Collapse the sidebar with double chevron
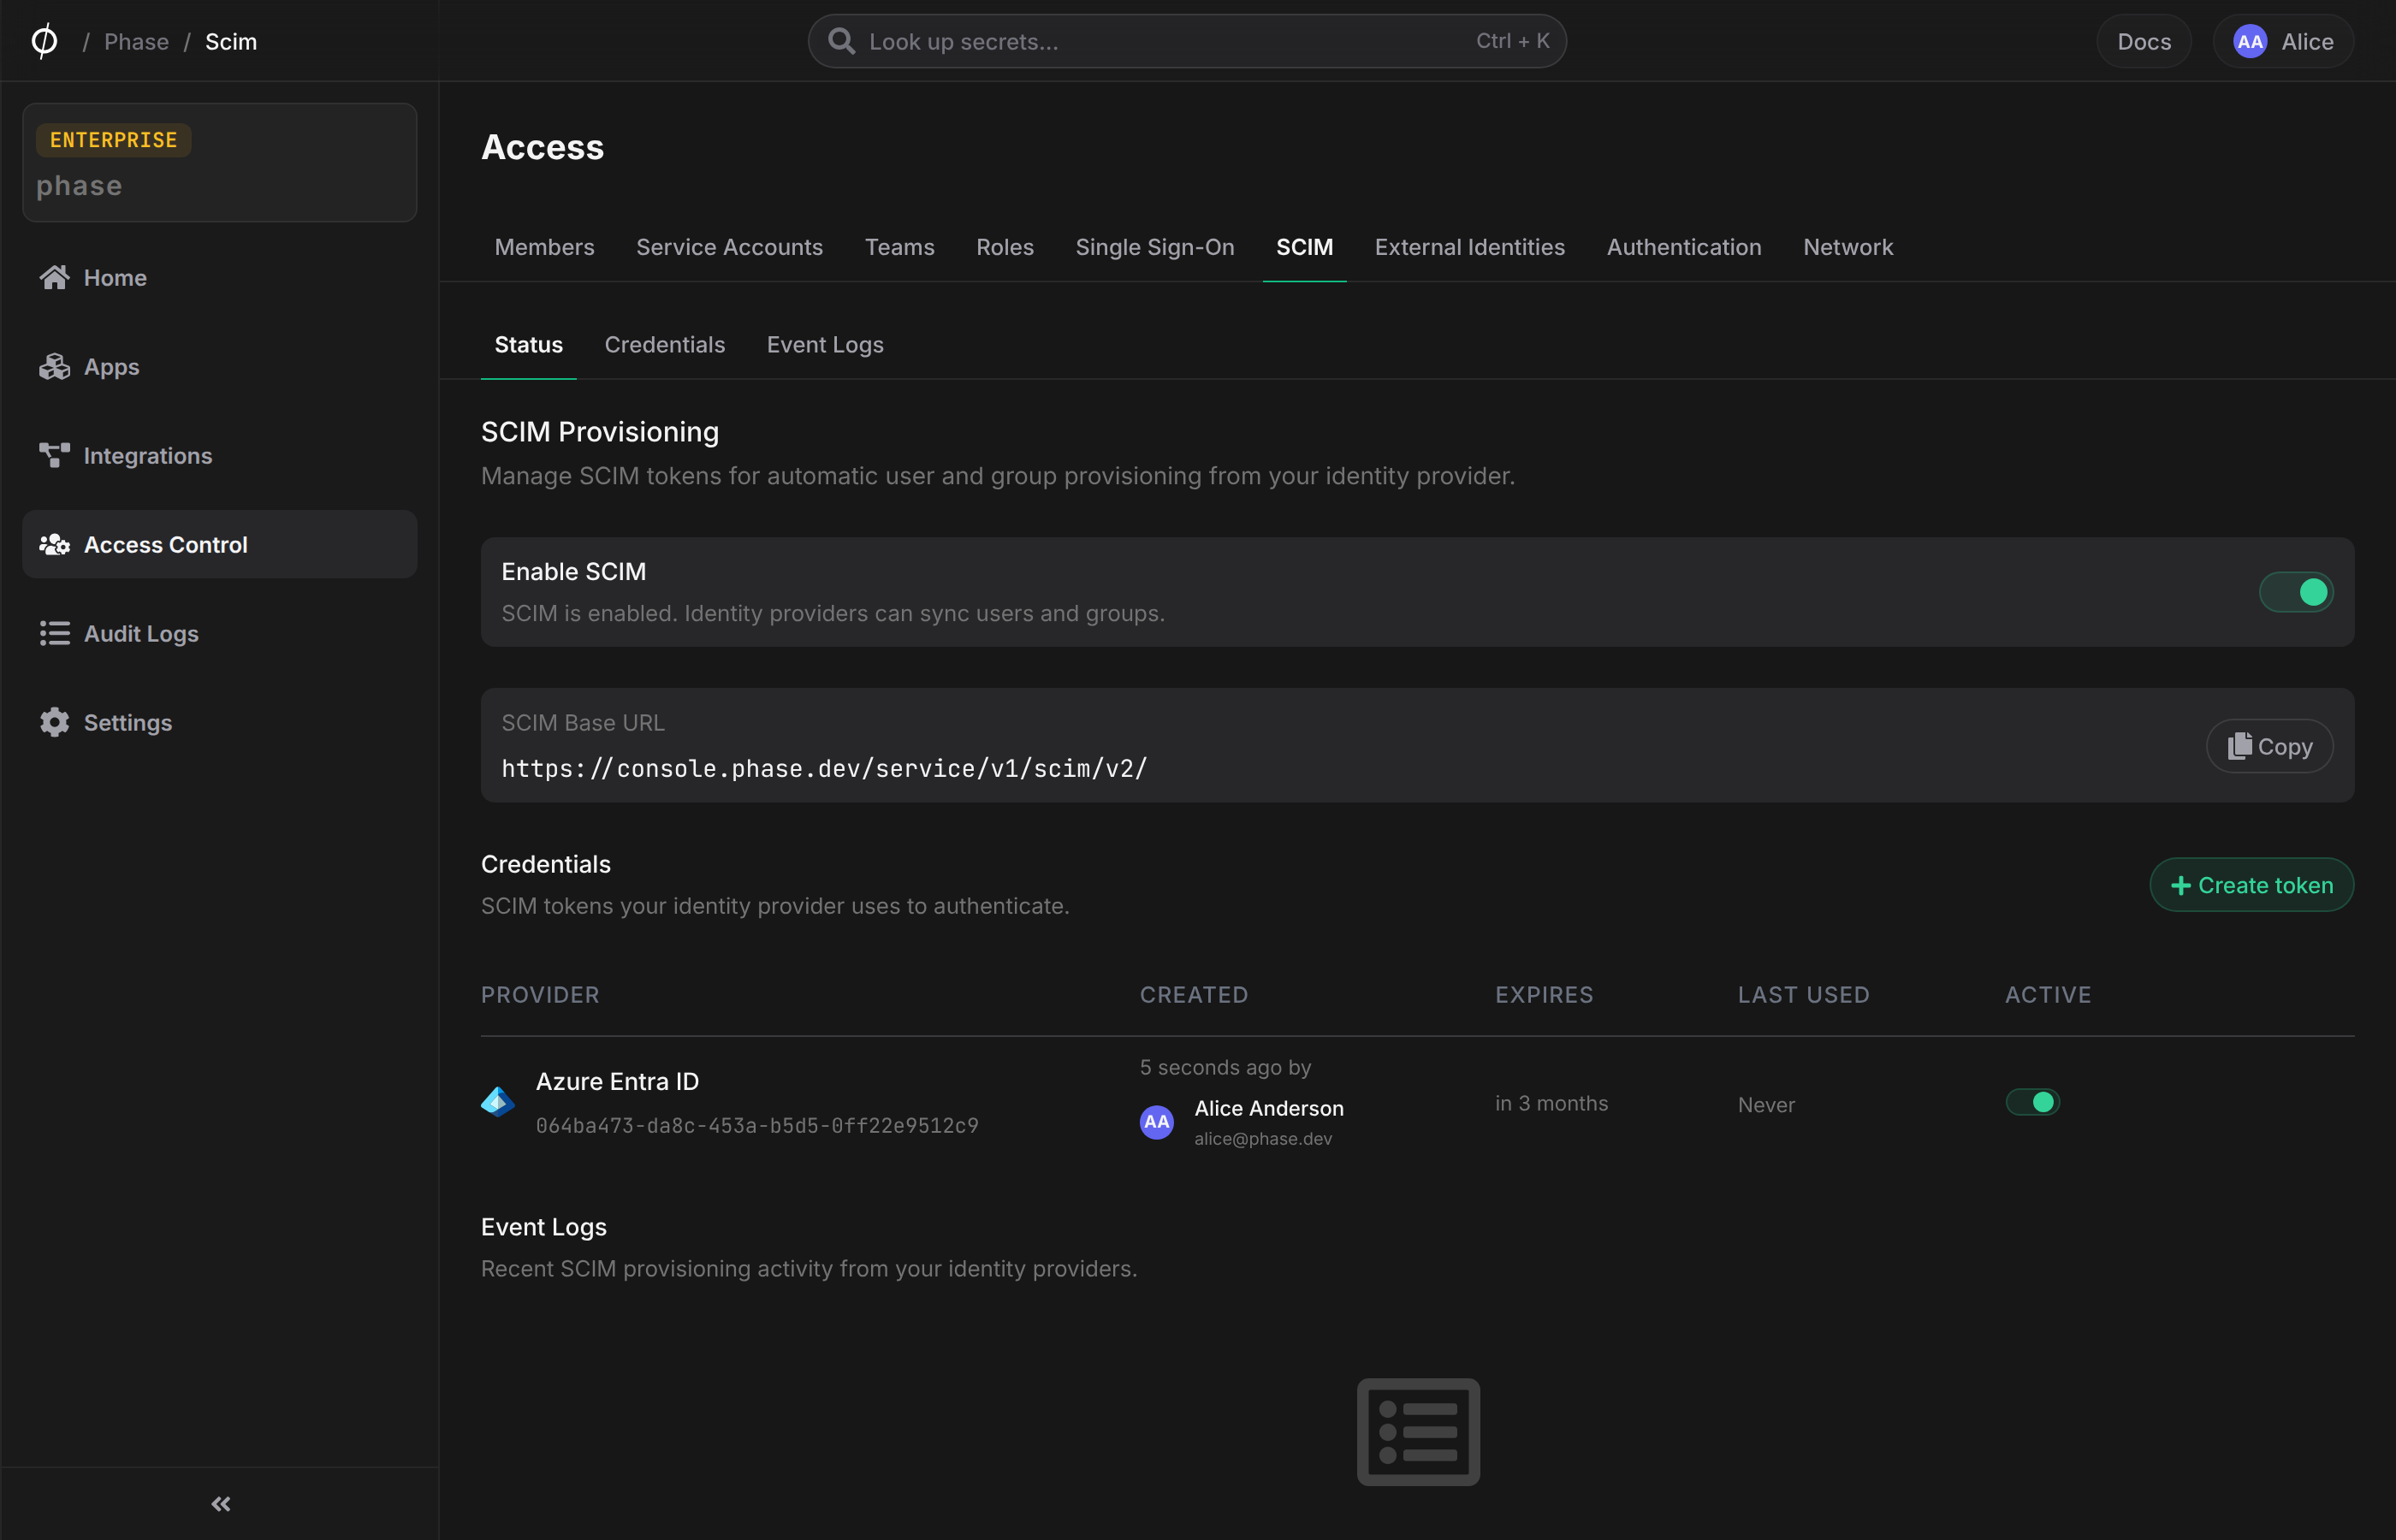This screenshot has height=1540, width=2396. tap(221, 1503)
